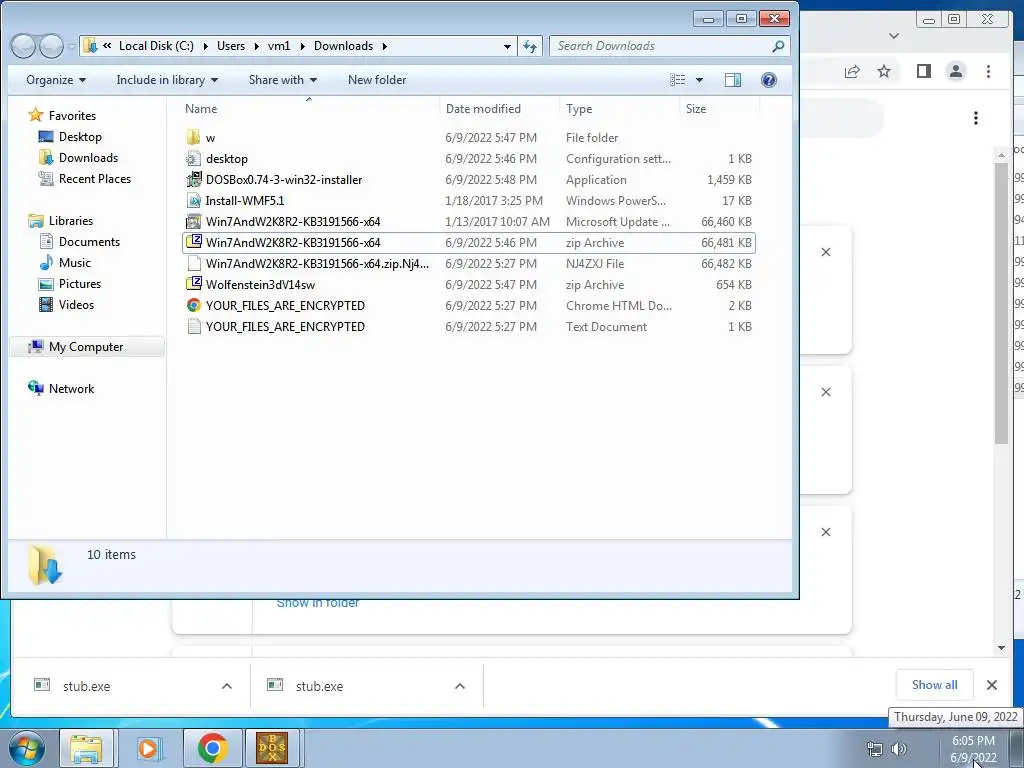This screenshot has width=1024, height=768.
Task: Switch to DOSBox from the taskbar
Action: (272, 748)
